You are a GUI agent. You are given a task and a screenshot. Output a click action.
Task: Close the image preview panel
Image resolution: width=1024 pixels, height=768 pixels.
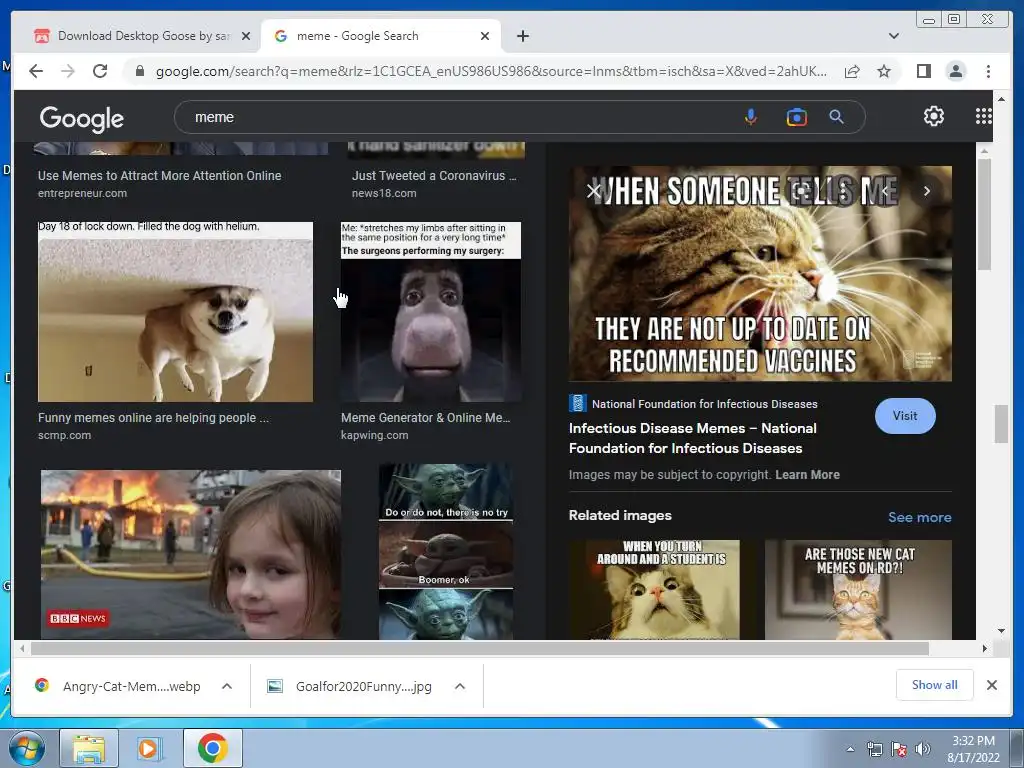click(x=593, y=191)
